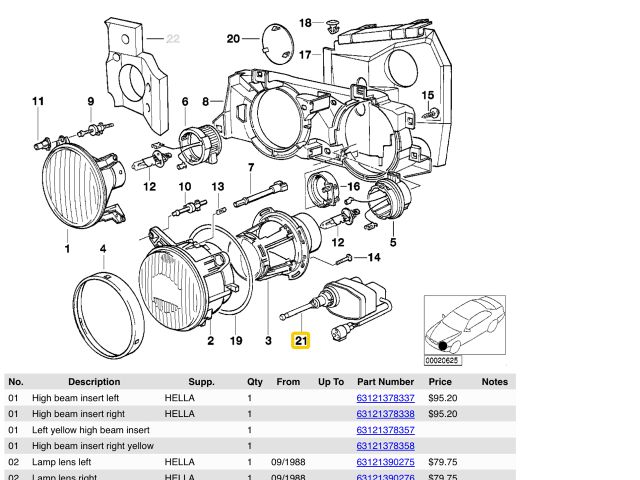This screenshot has height=480, width=640.
Task: Open part link 63121378357
Action: click(385, 430)
